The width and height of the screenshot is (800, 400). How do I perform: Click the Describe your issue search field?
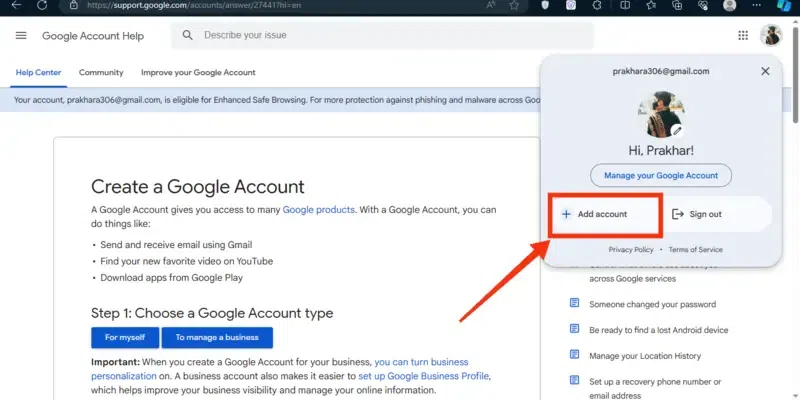tap(383, 35)
